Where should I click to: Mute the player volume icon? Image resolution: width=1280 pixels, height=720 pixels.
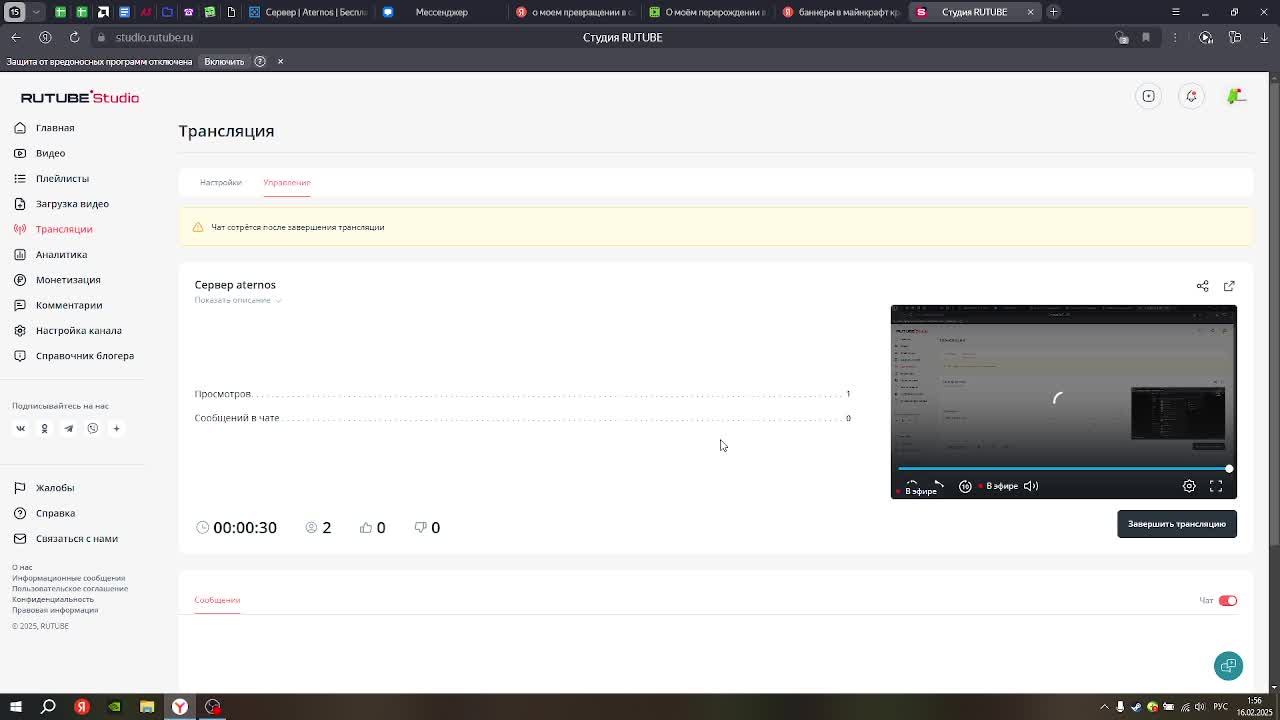pos(1031,486)
